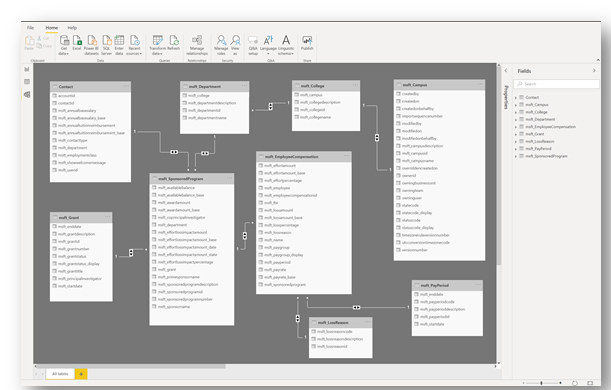611x390 pixels.
Task: Refresh the data using the ribbon icon
Action: point(174,40)
